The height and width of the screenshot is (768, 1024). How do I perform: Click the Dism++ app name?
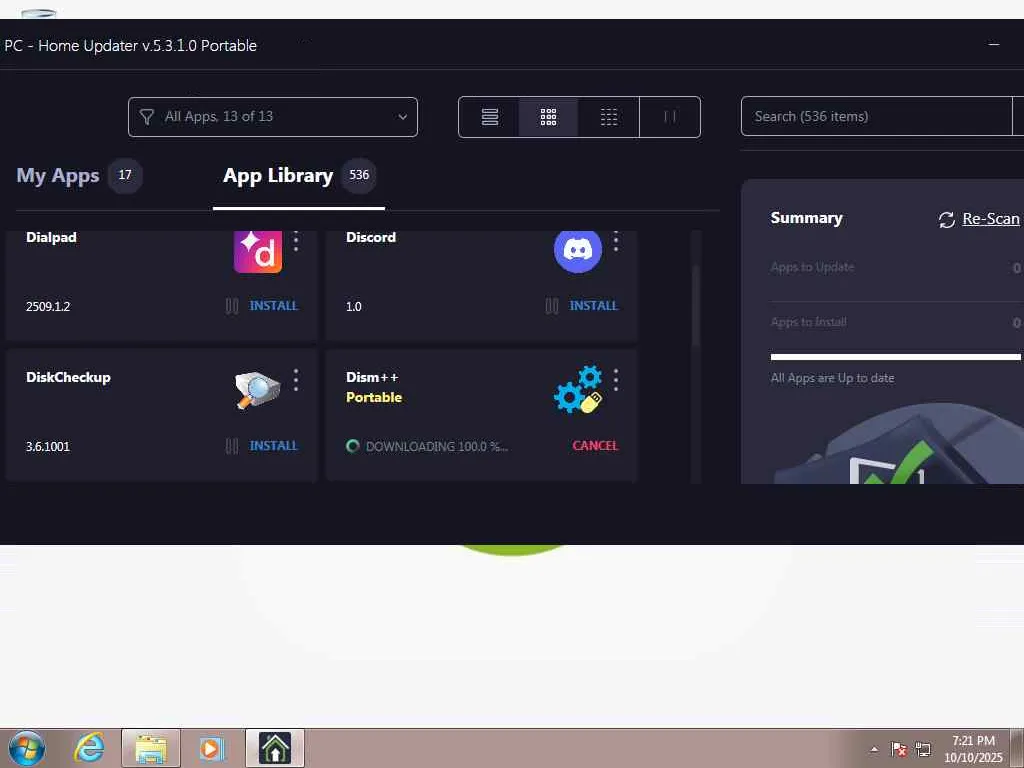pyautogui.click(x=372, y=377)
